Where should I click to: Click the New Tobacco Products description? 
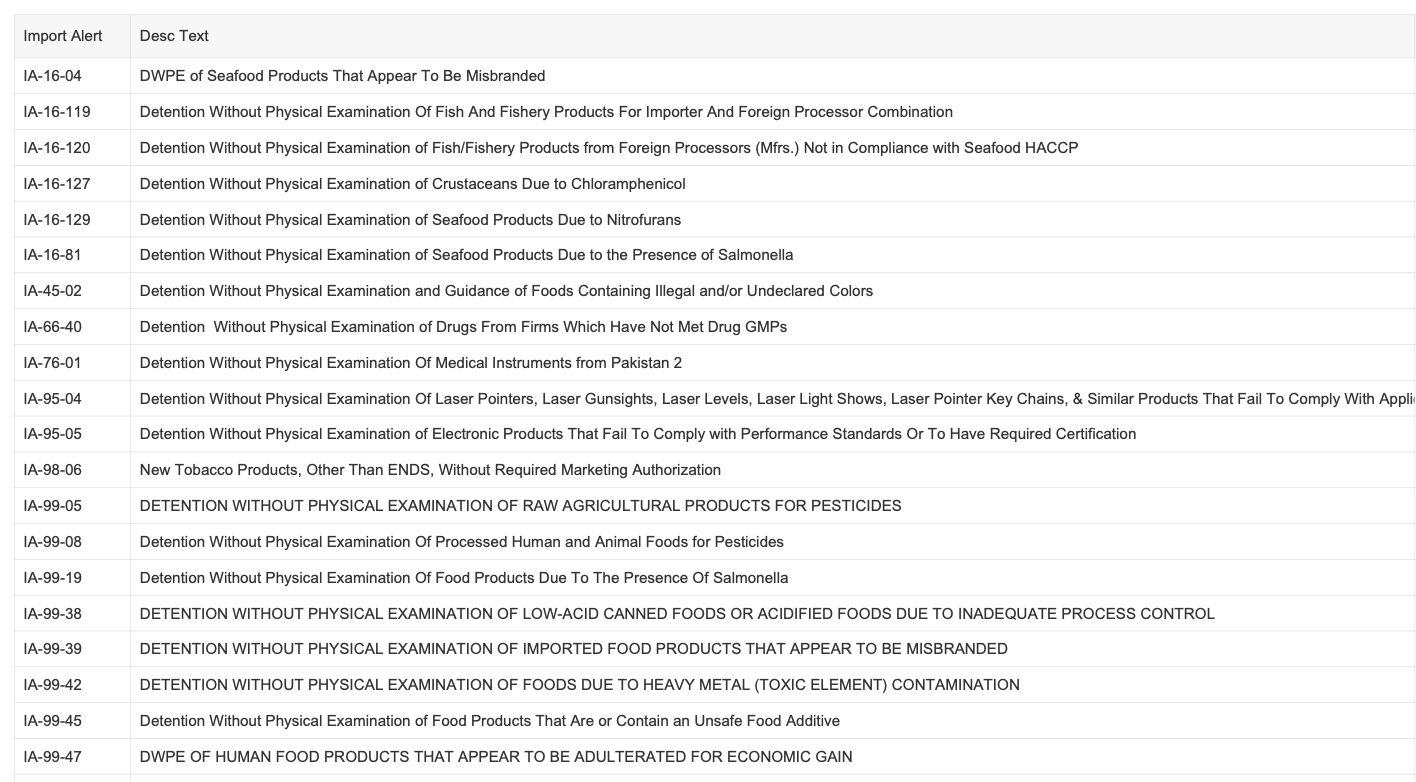(430, 470)
